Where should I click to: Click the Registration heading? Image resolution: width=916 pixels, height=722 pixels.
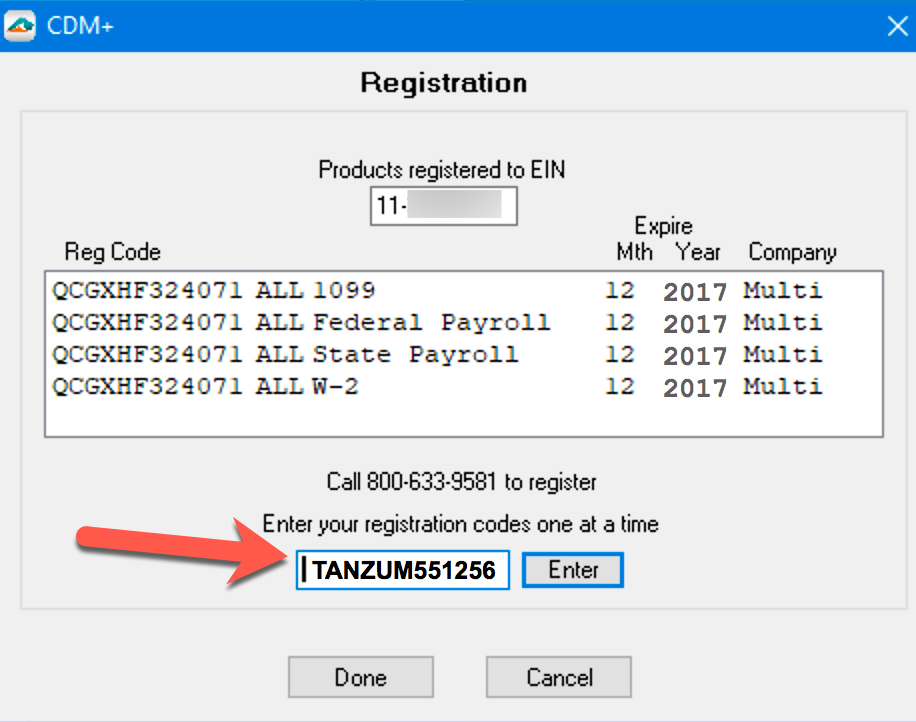click(443, 82)
